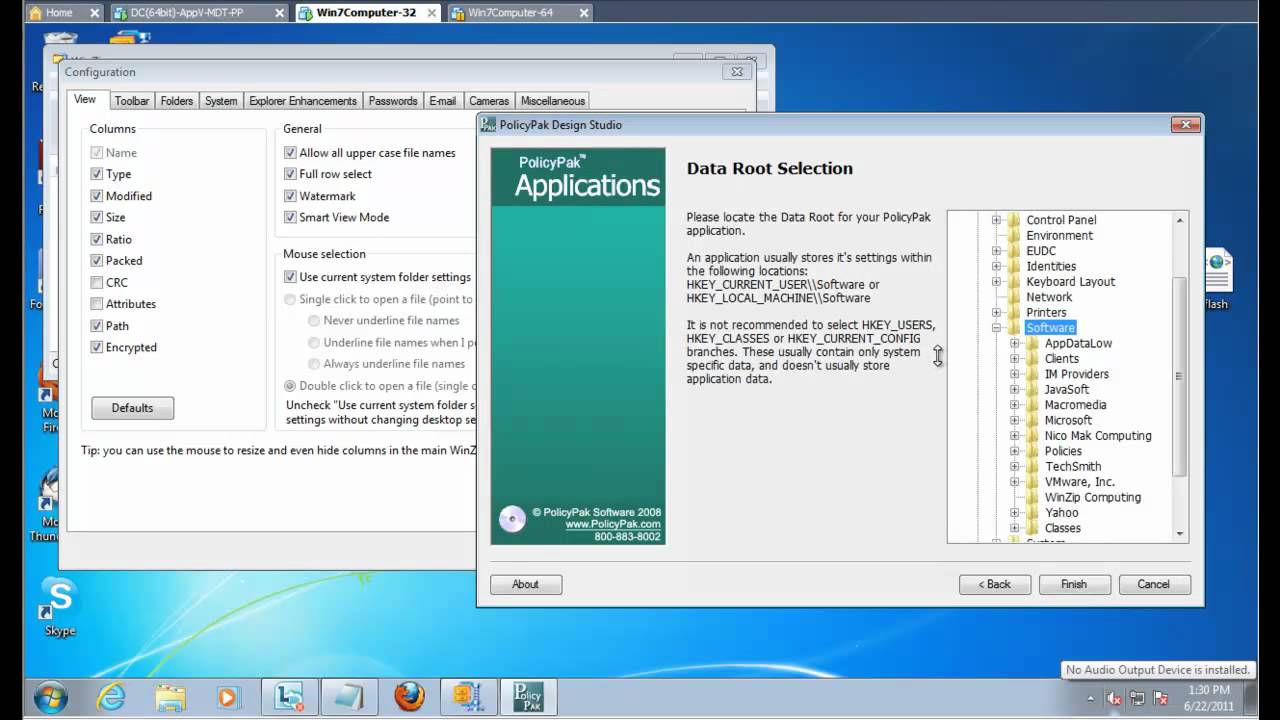Uncheck the Ratio column checkbox
The width and height of the screenshot is (1280, 720).
[x=96, y=239]
